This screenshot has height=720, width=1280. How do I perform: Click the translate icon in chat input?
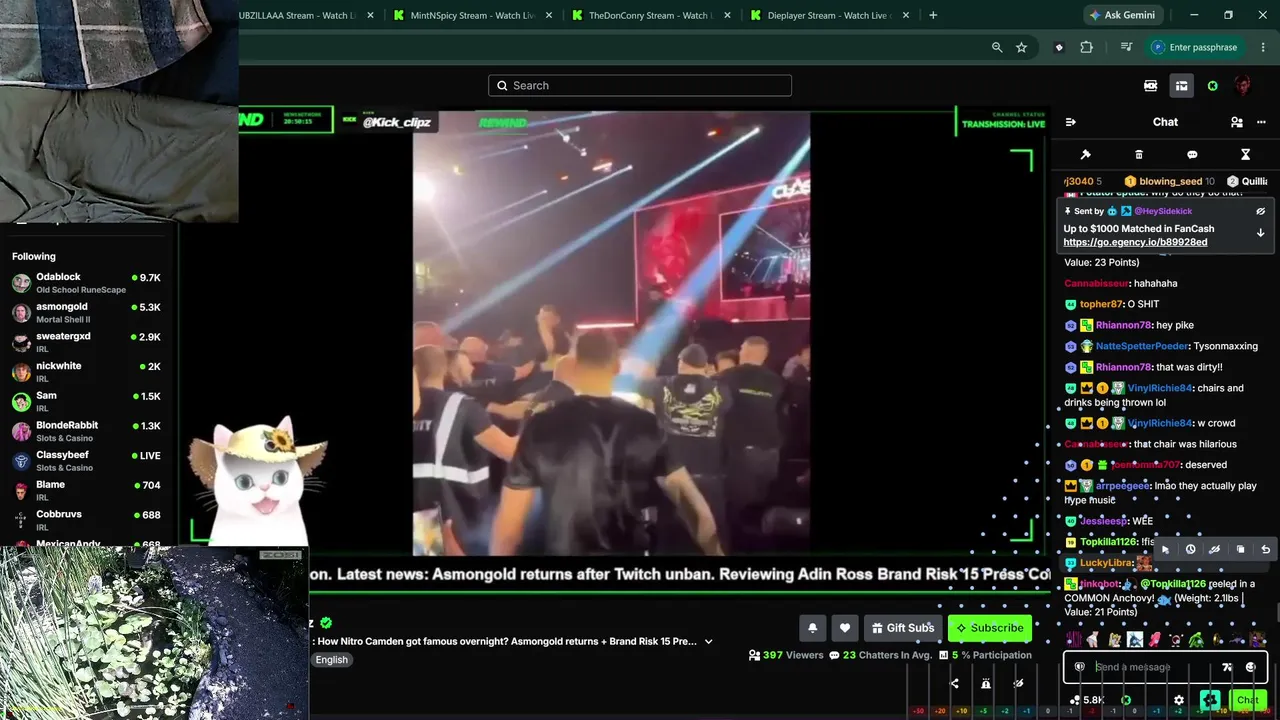(1227, 667)
